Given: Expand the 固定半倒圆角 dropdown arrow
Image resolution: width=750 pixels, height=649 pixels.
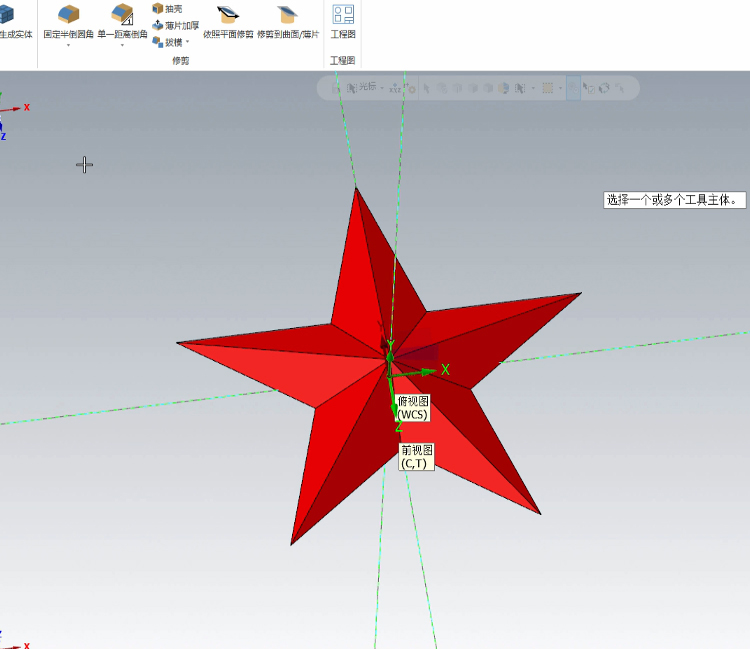Looking at the screenshot, I should 68,46.
